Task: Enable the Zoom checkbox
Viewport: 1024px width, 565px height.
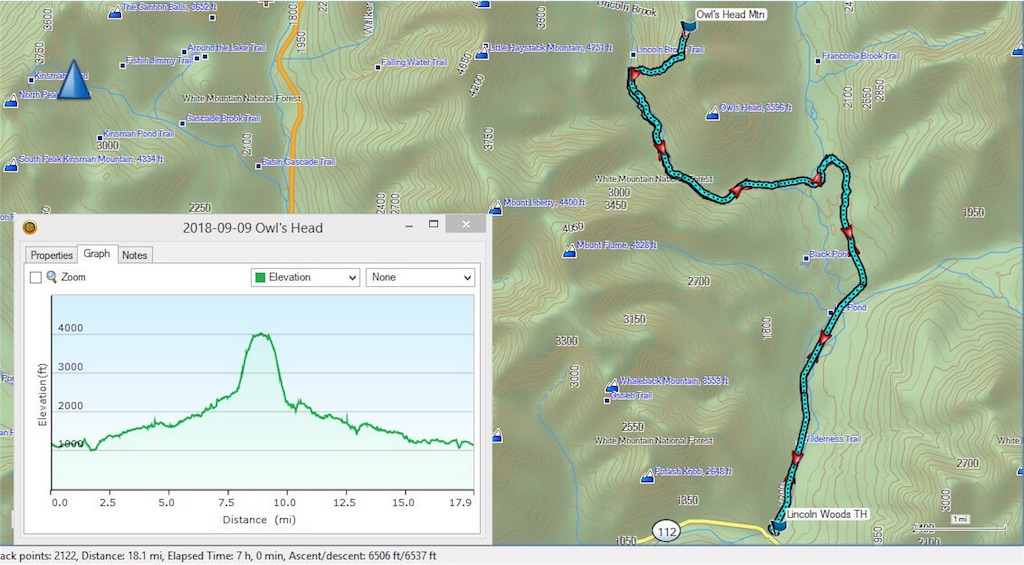Action: tap(36, 278)
